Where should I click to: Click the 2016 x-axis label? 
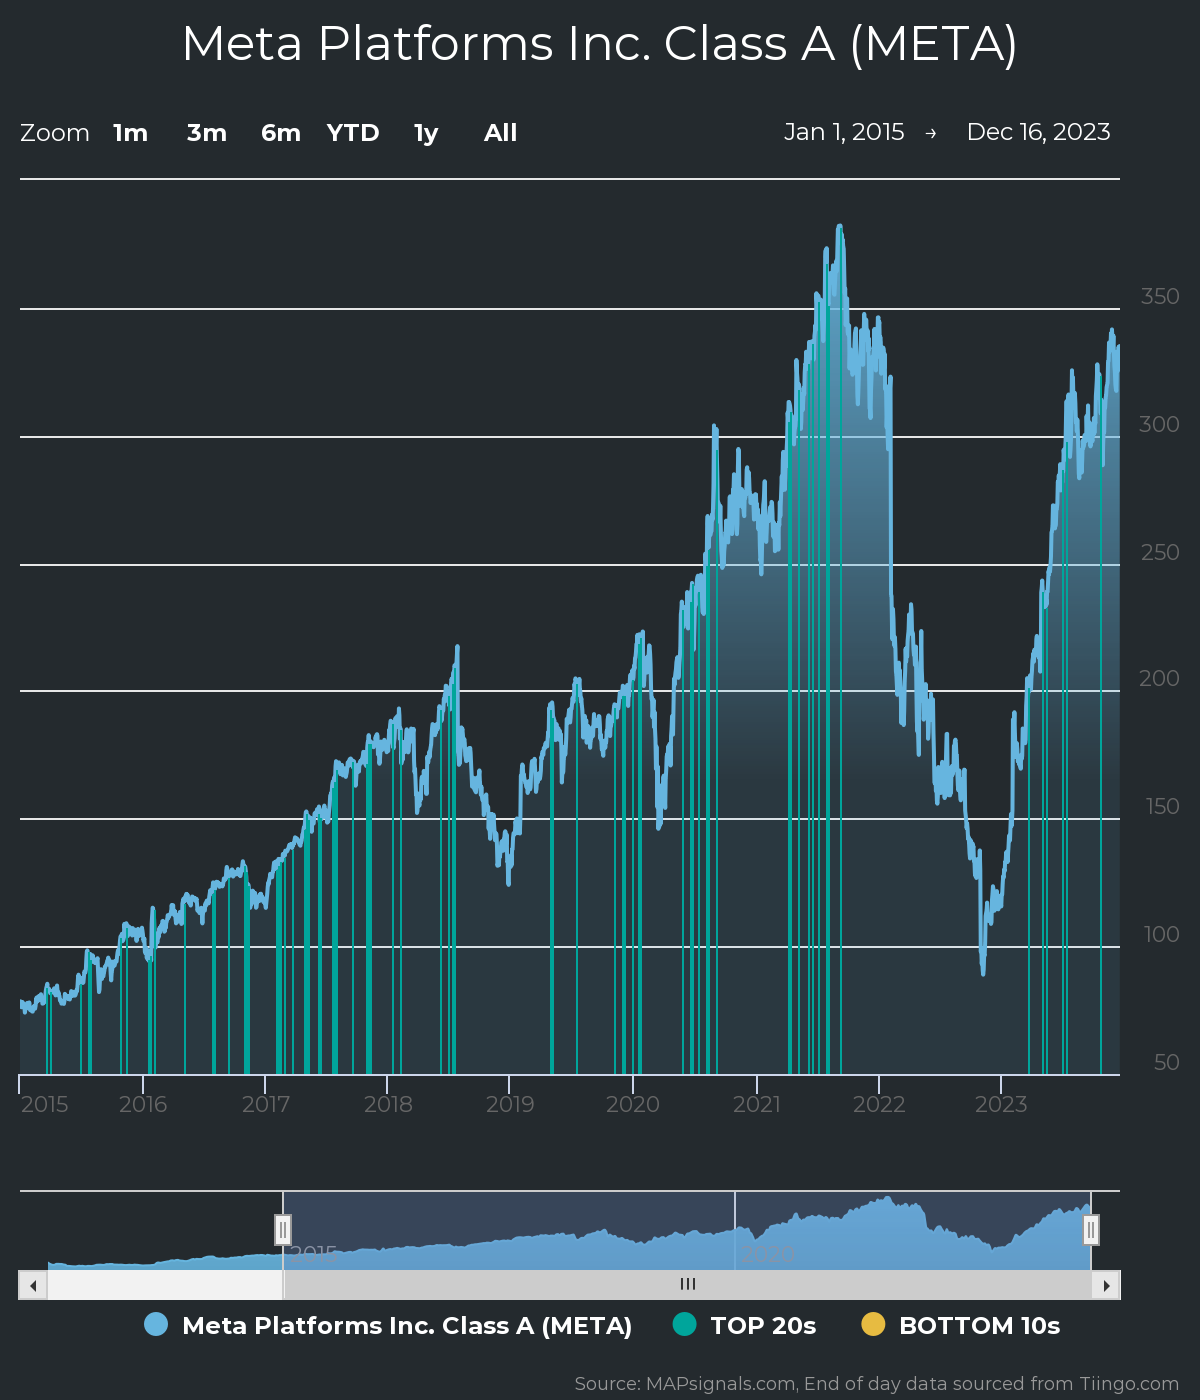pyautogui.click(x=143, y=1104)
